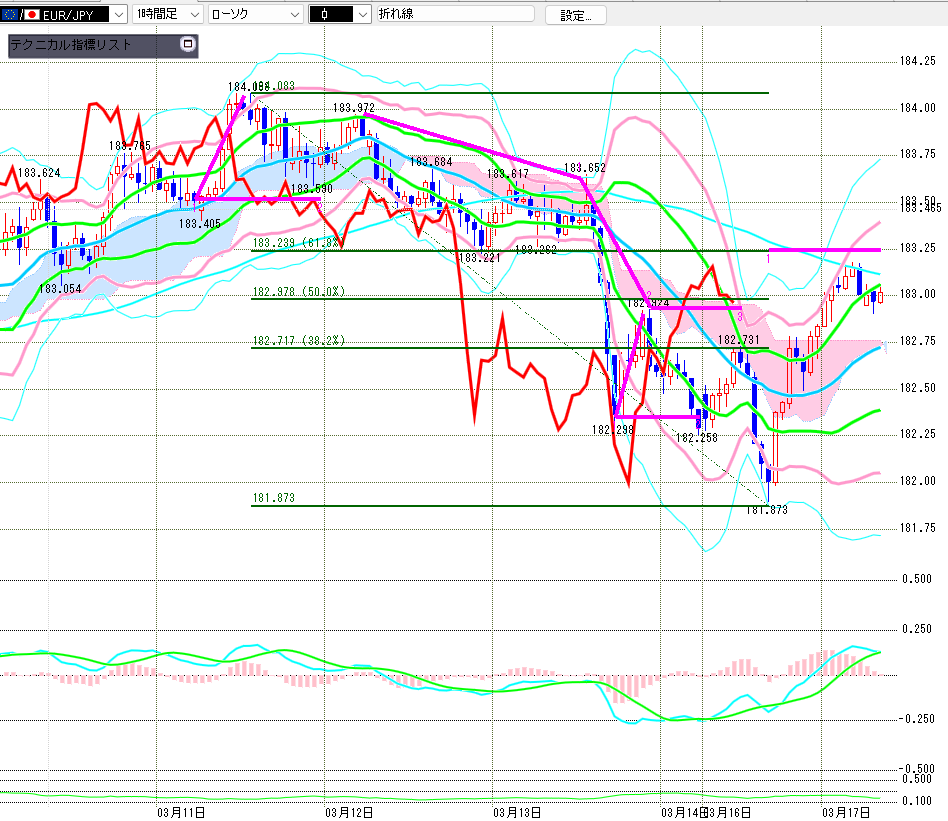Click the 184.00 value on the price axis
The height and width of the screenshot is (821, 948).
[x=917, y=108]
